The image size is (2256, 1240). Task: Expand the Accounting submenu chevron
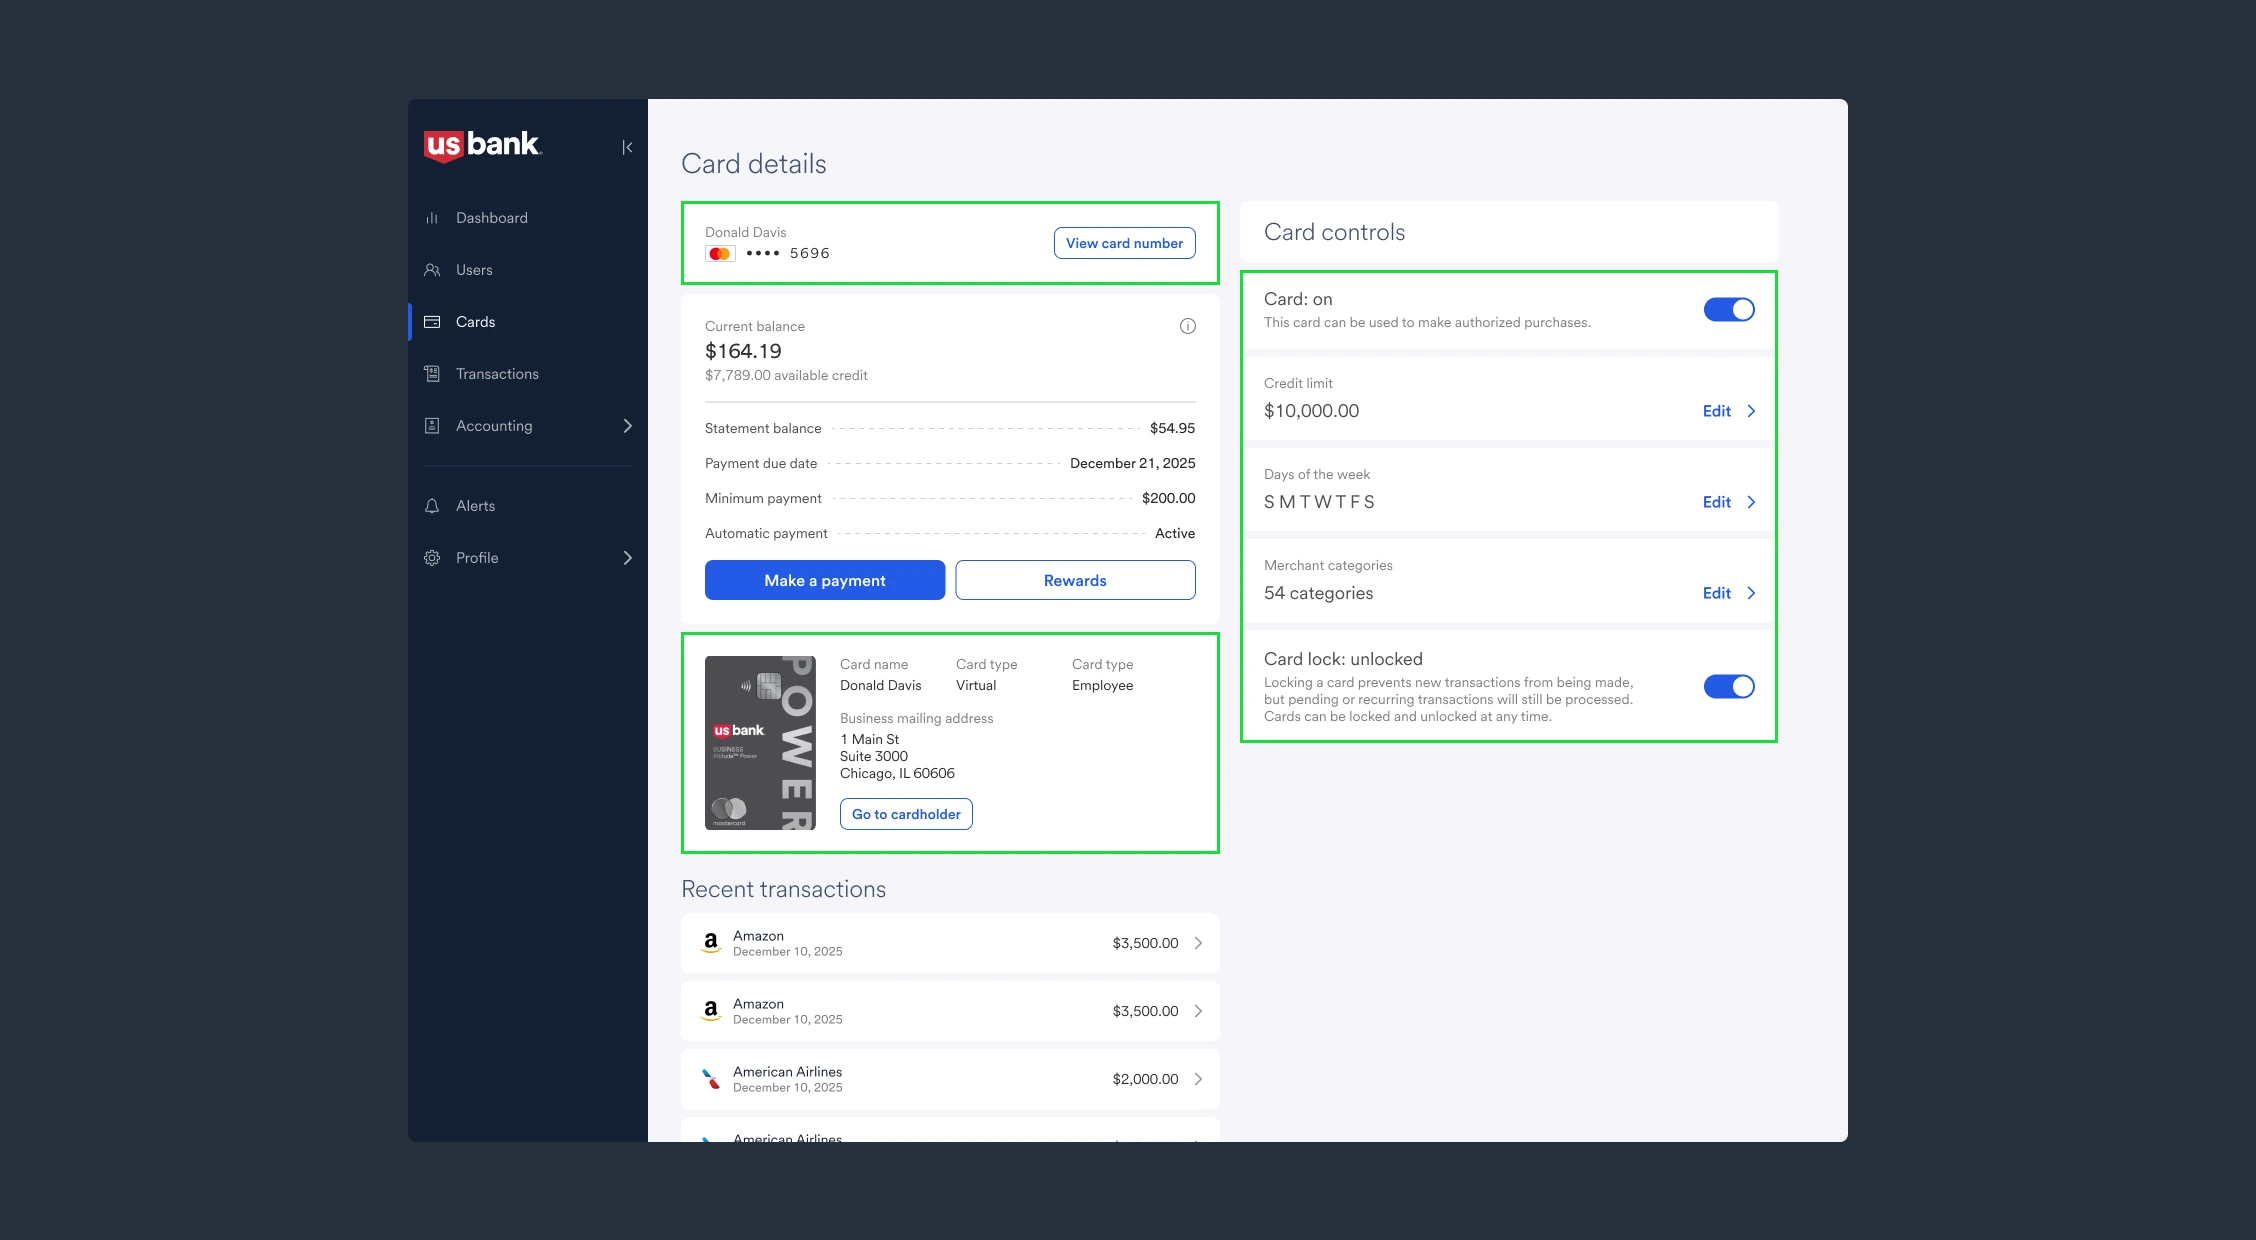click(x=627, y=426)
